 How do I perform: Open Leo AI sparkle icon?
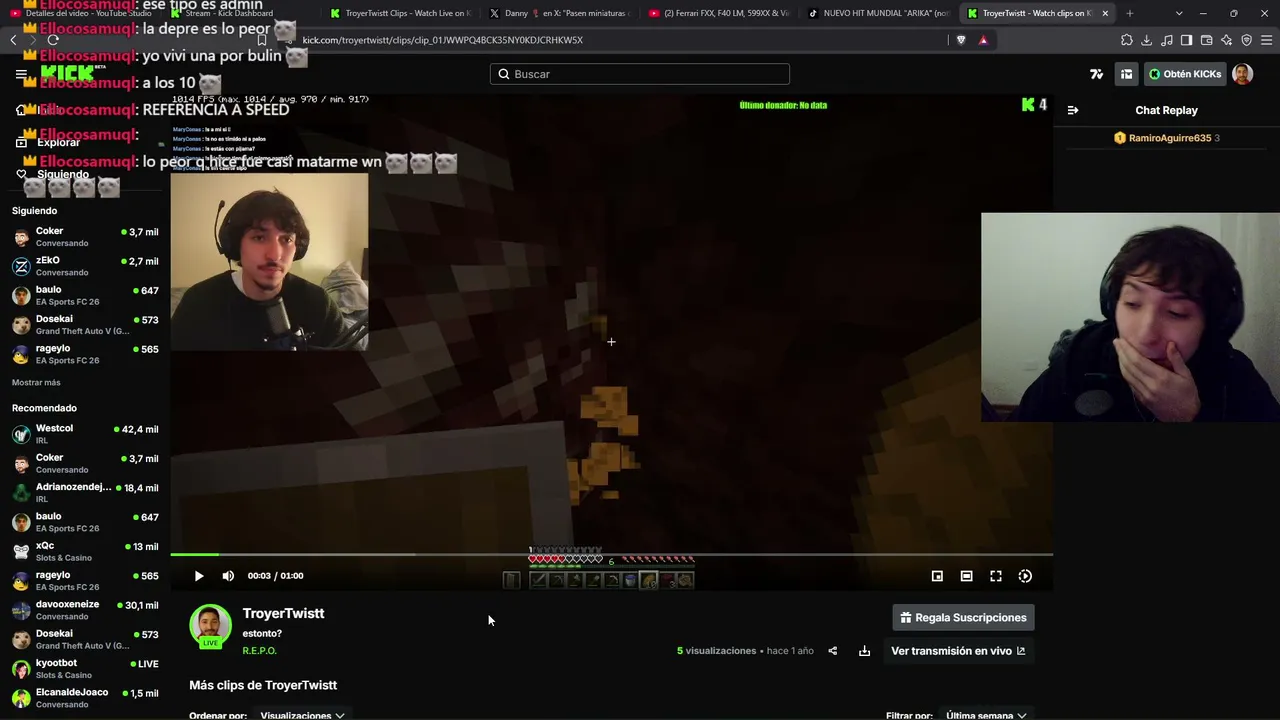click(x=1227, y=40)
